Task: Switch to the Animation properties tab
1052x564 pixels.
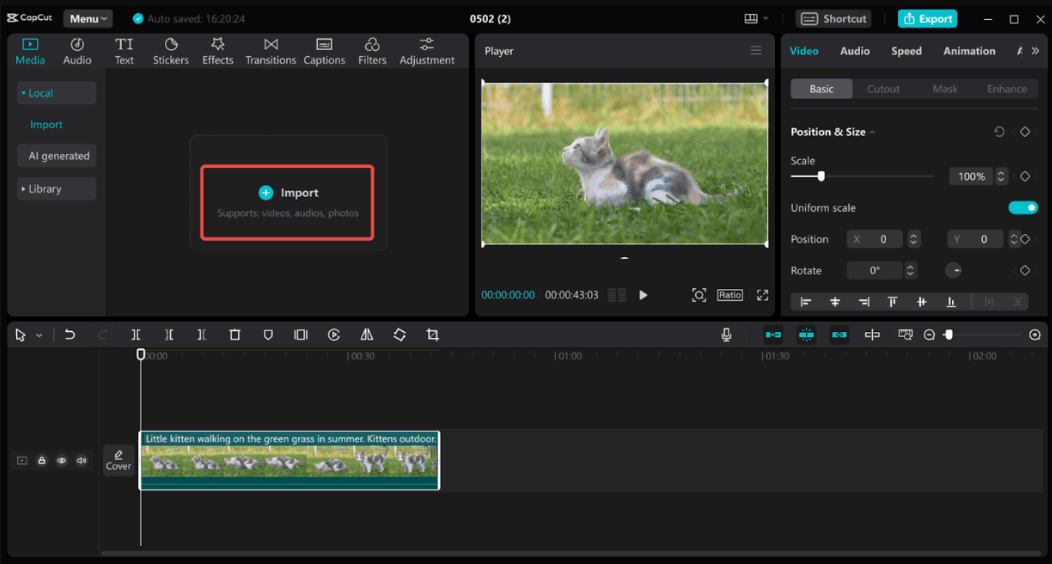Action: [x=969, y=51]
